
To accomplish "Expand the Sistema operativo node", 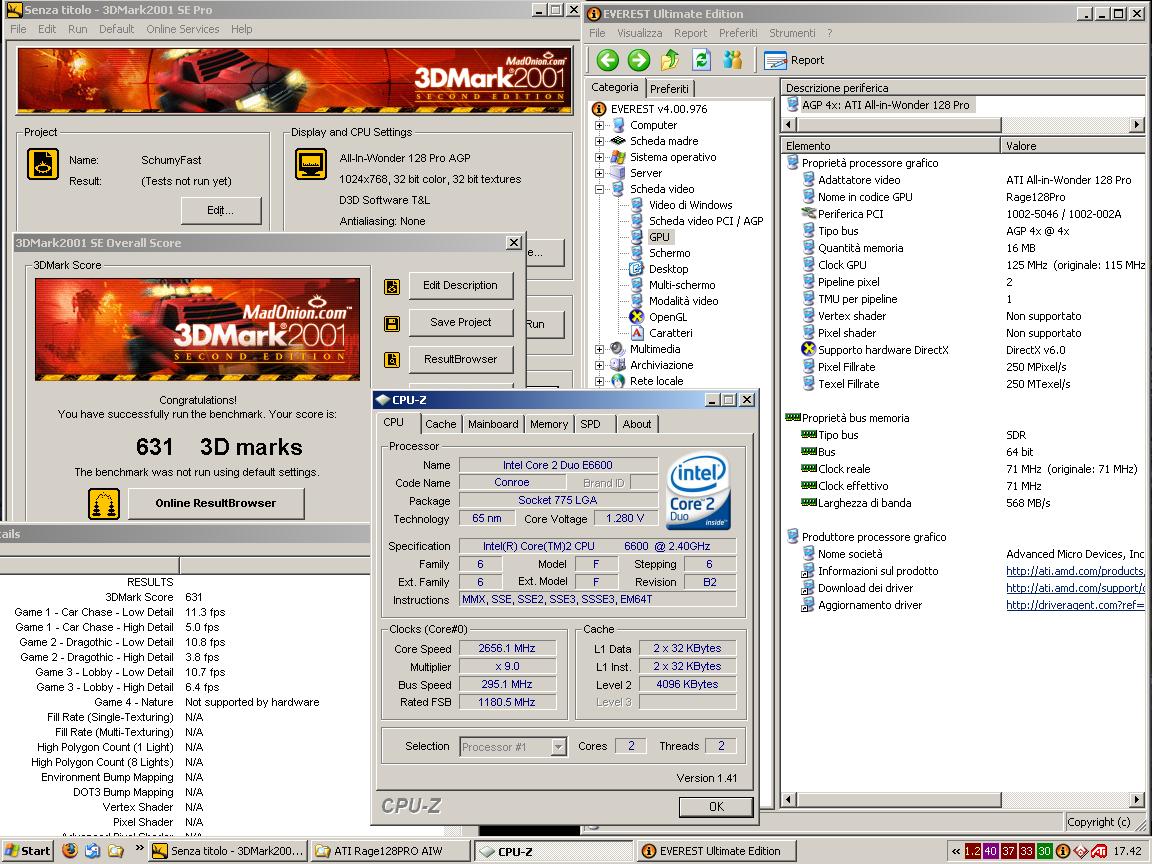I will pos(600,157).
